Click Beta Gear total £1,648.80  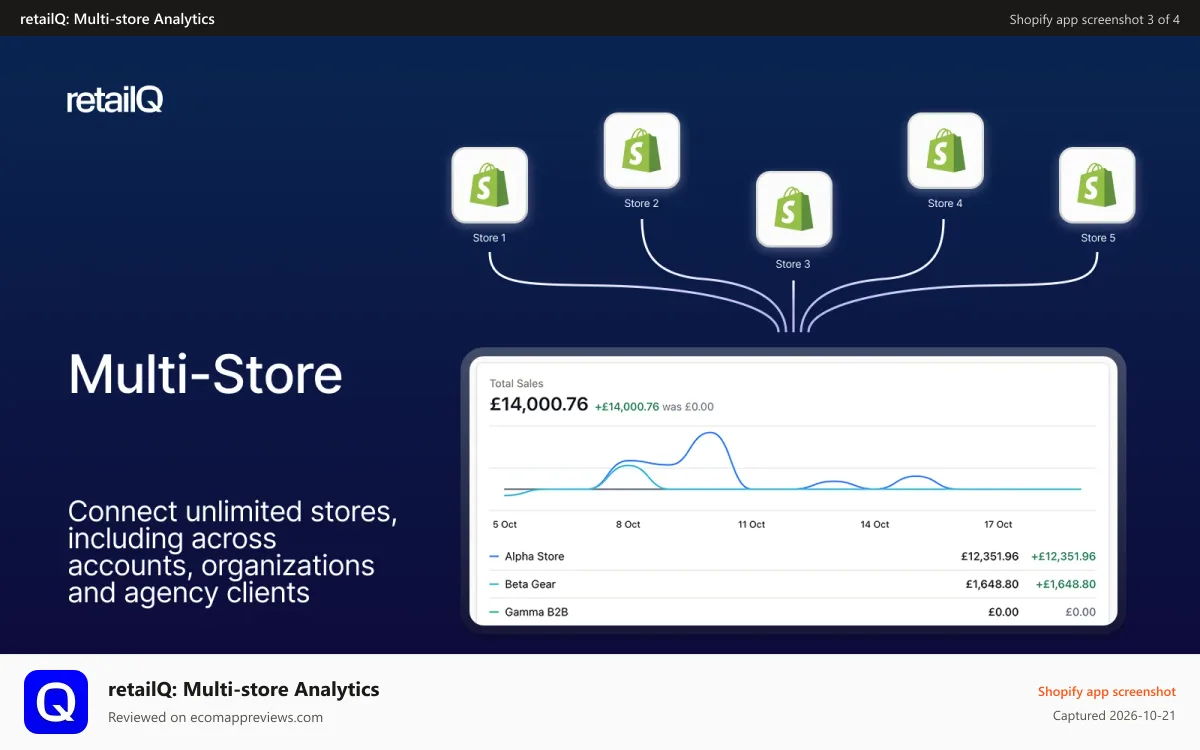tap(992, 584)
